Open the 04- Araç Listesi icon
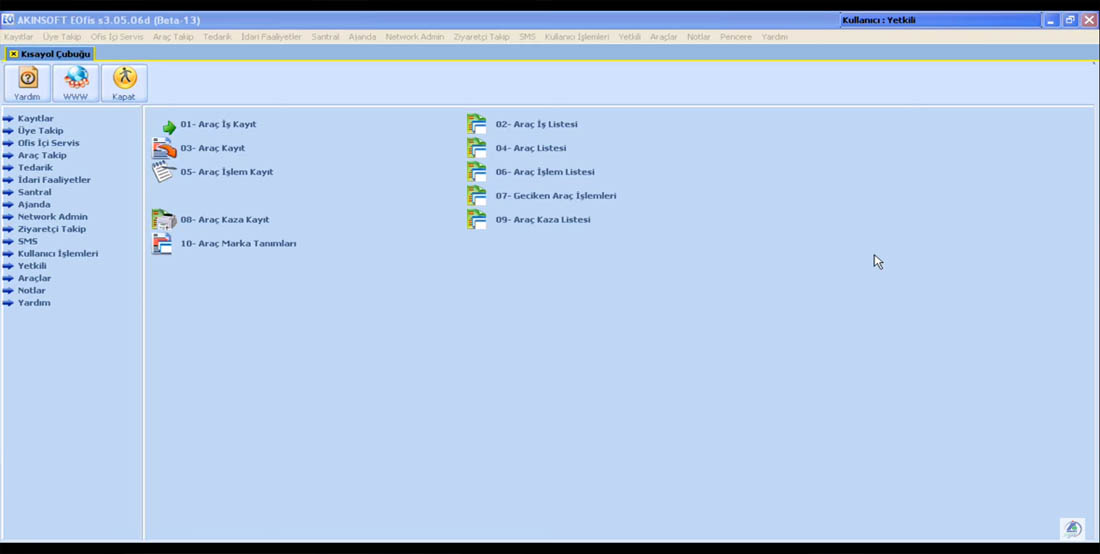 [x=476, y=148]
